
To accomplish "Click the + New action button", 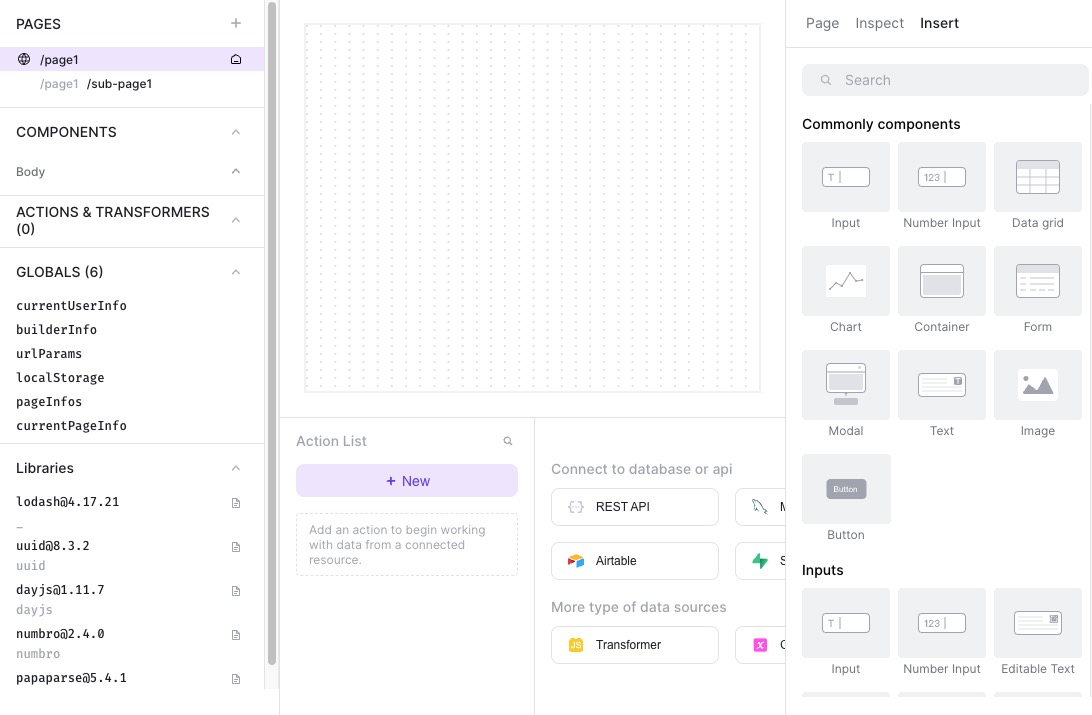I will tap(407, 480).
